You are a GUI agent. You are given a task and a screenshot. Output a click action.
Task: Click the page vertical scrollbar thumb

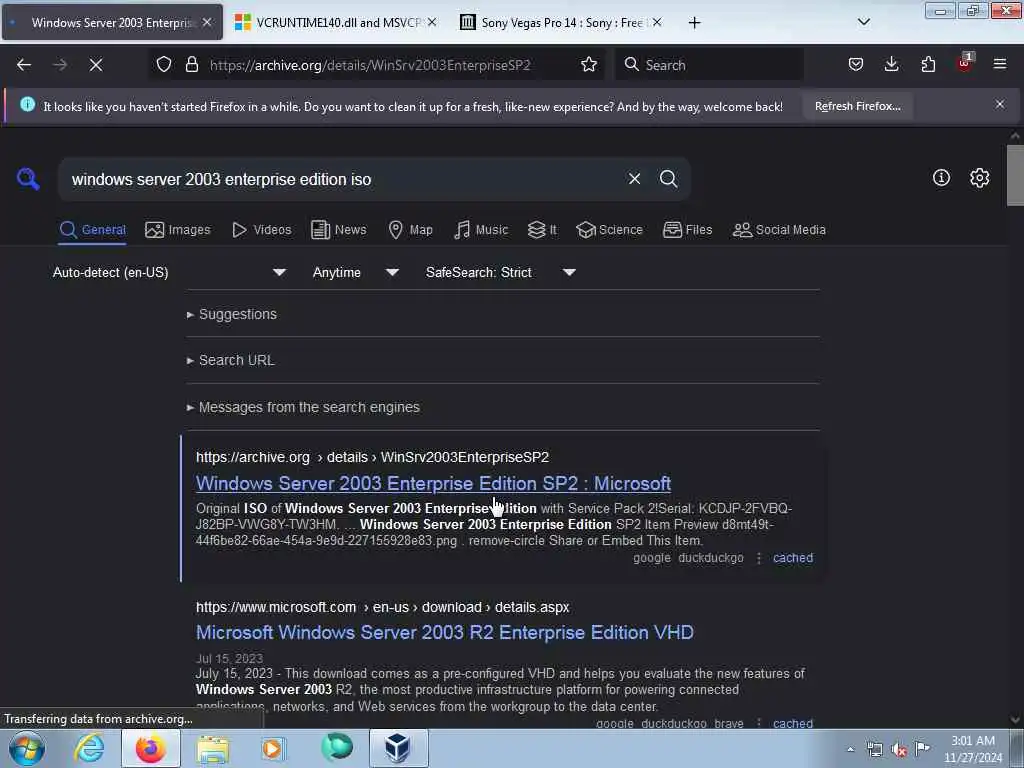pyautogui.click(x=1015, y=175)
